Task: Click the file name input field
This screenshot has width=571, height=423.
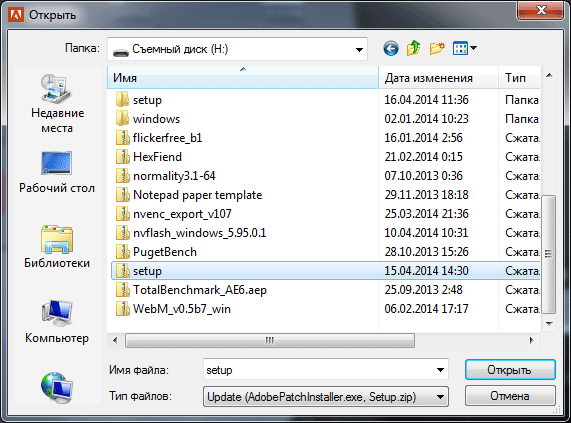Action: [x=319, y=370]
